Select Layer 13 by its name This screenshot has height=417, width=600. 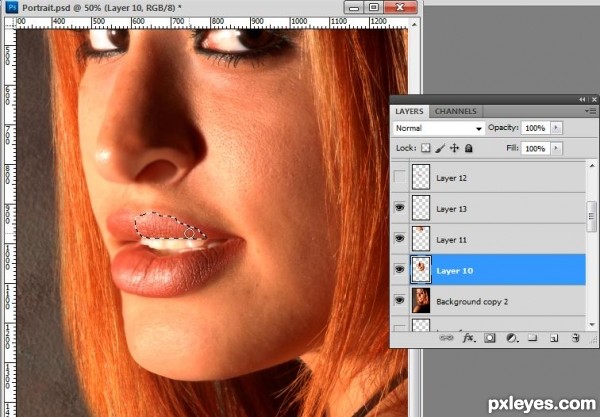tap(452, 209)
